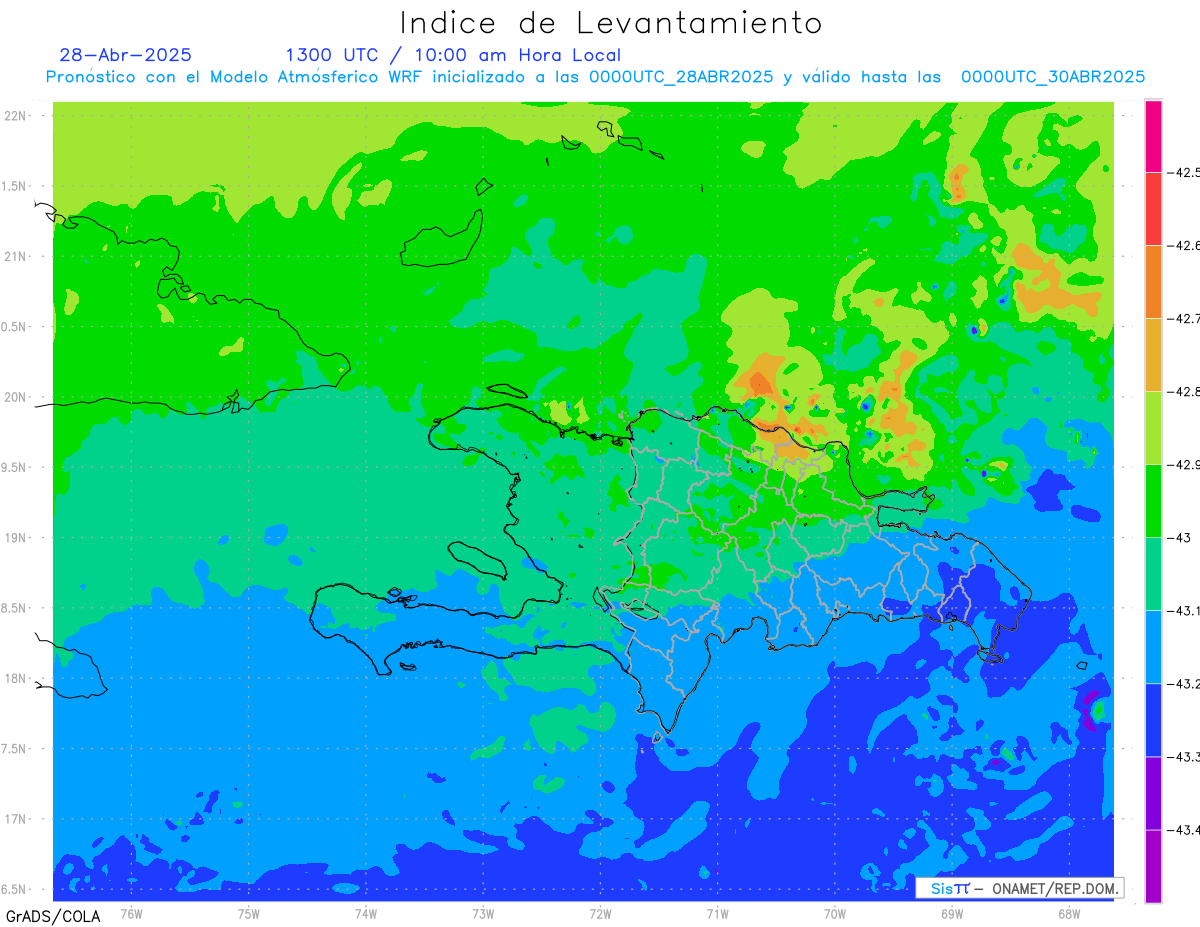The width and height of the screenshot is (1200, 927).
Task: Pick the magenta swatch at top of color scale
Action: 1153,136
